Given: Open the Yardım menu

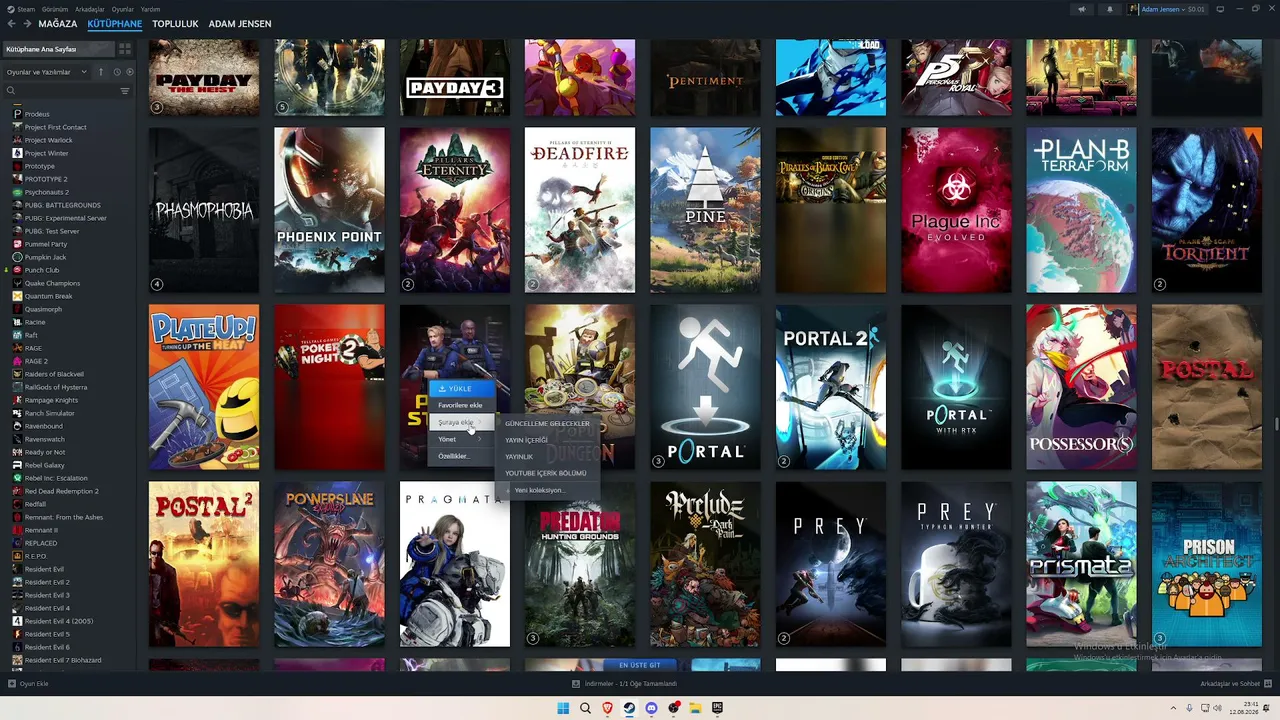Looking at the screenshot, I should pyautogui.click(x=150, y=9).
